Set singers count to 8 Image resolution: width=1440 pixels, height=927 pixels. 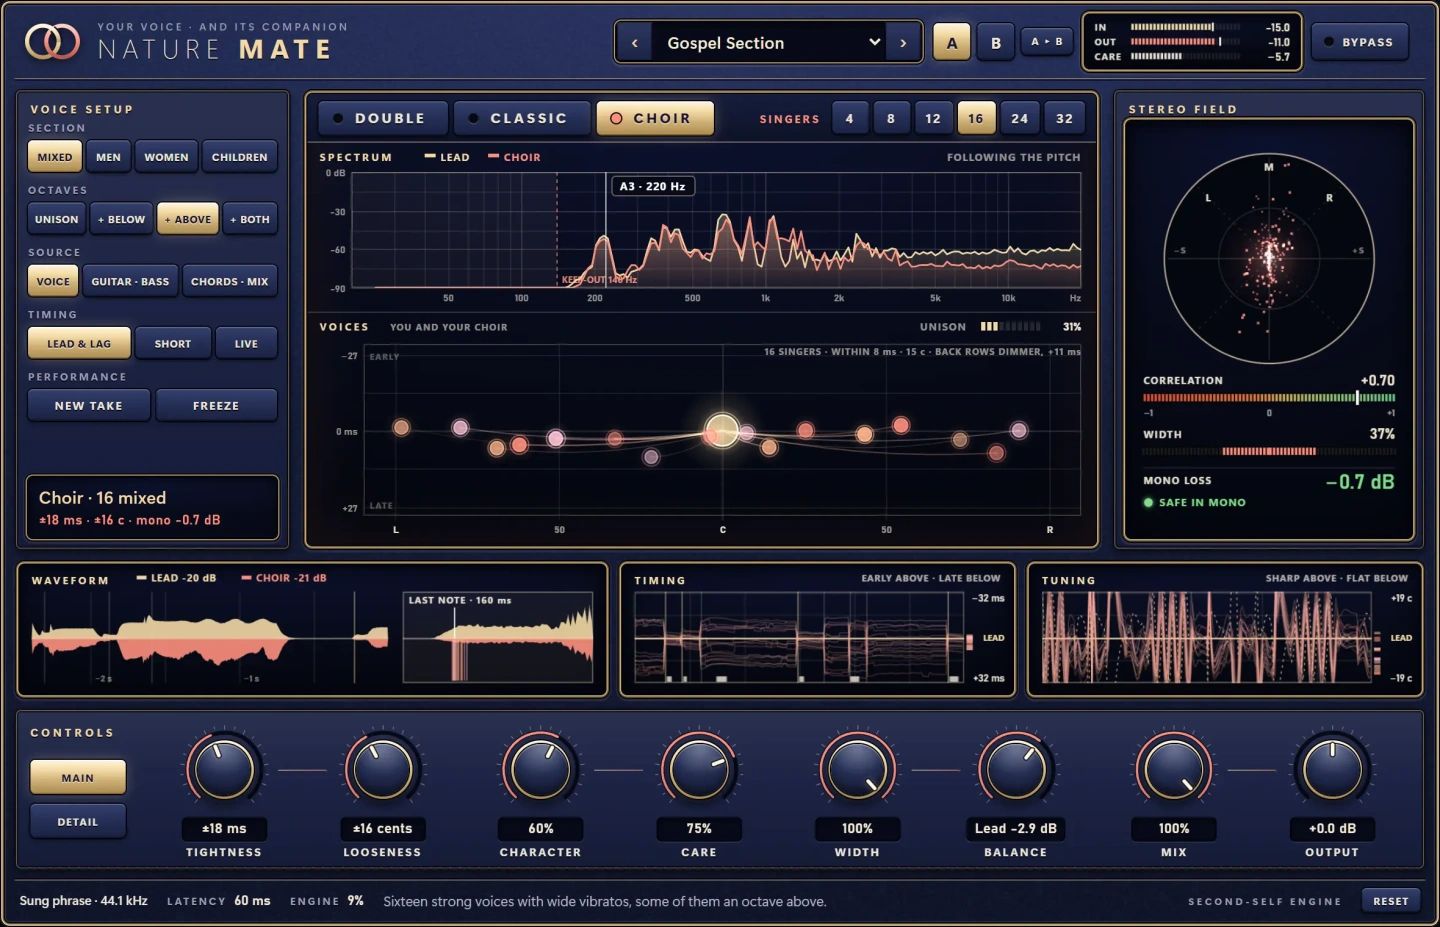coord(891,118)
